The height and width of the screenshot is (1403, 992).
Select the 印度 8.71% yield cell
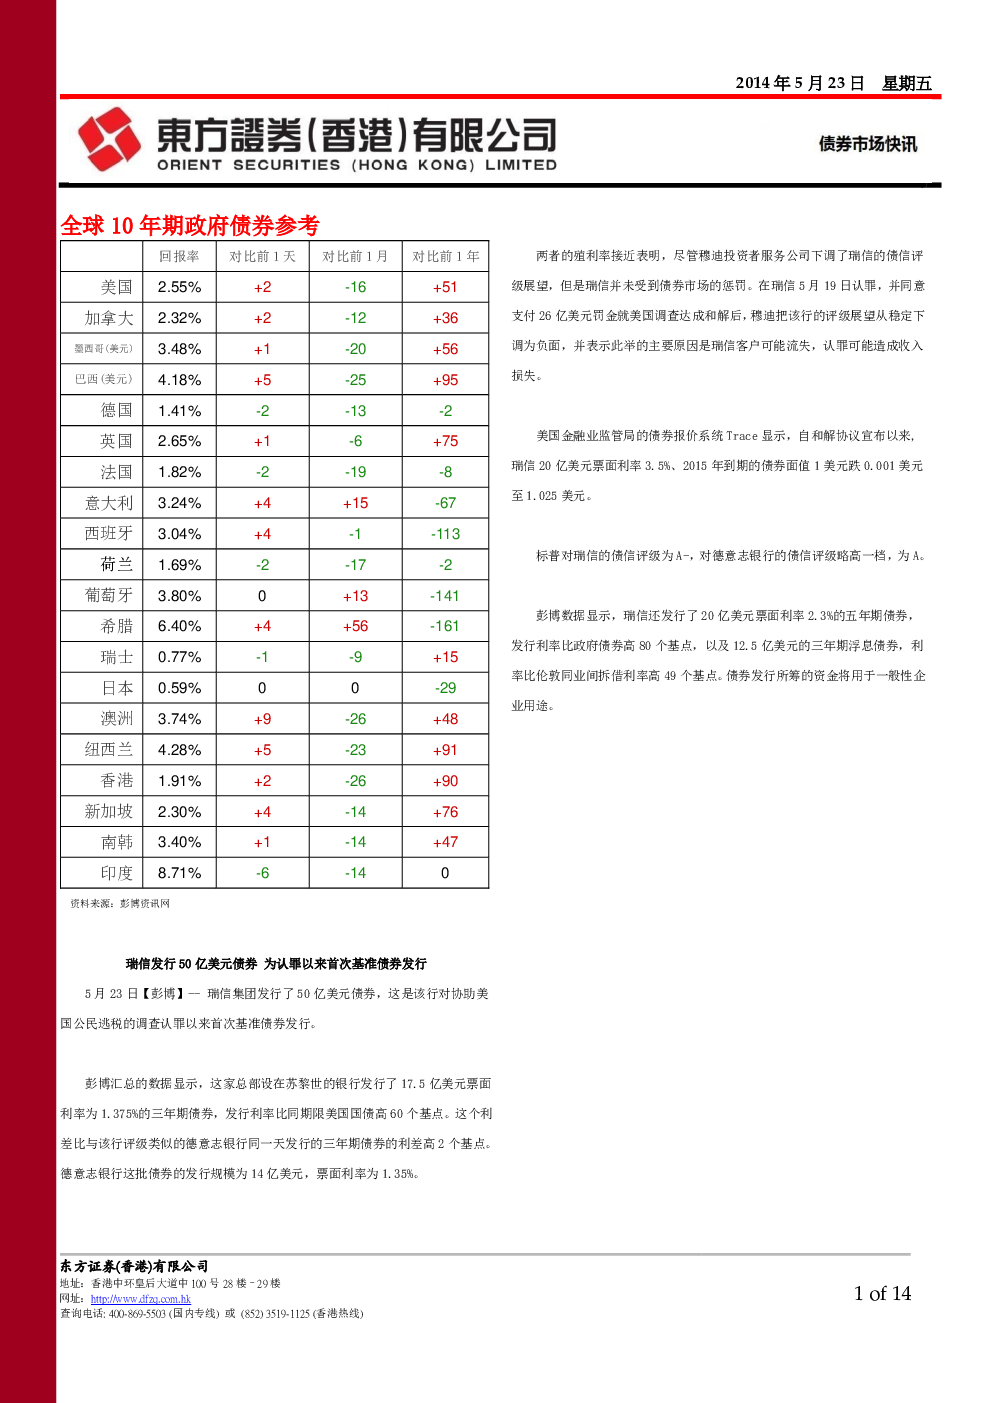click(x=179, y=873)
